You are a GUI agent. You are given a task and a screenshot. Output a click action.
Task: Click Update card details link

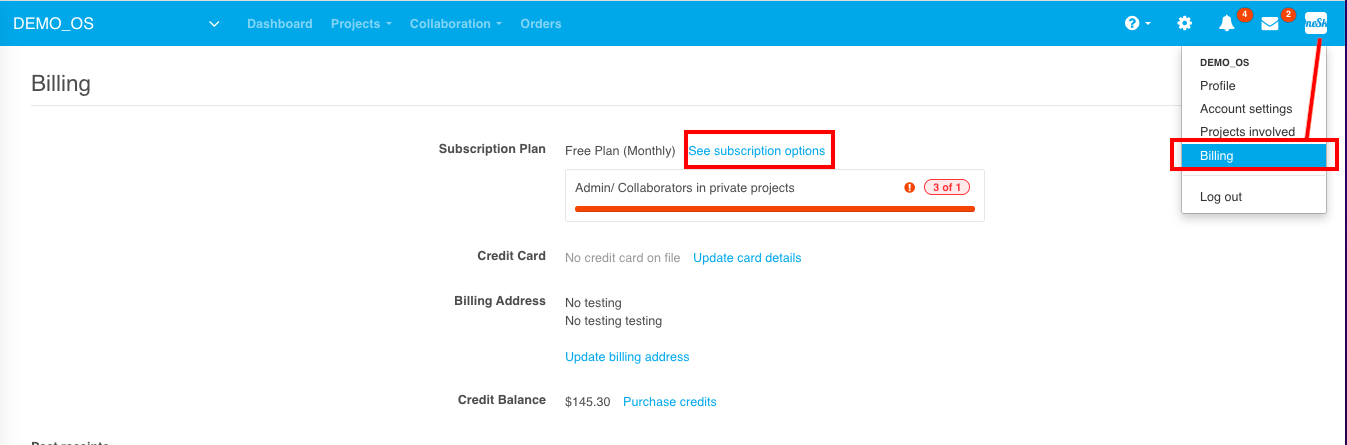coord(747,258)
